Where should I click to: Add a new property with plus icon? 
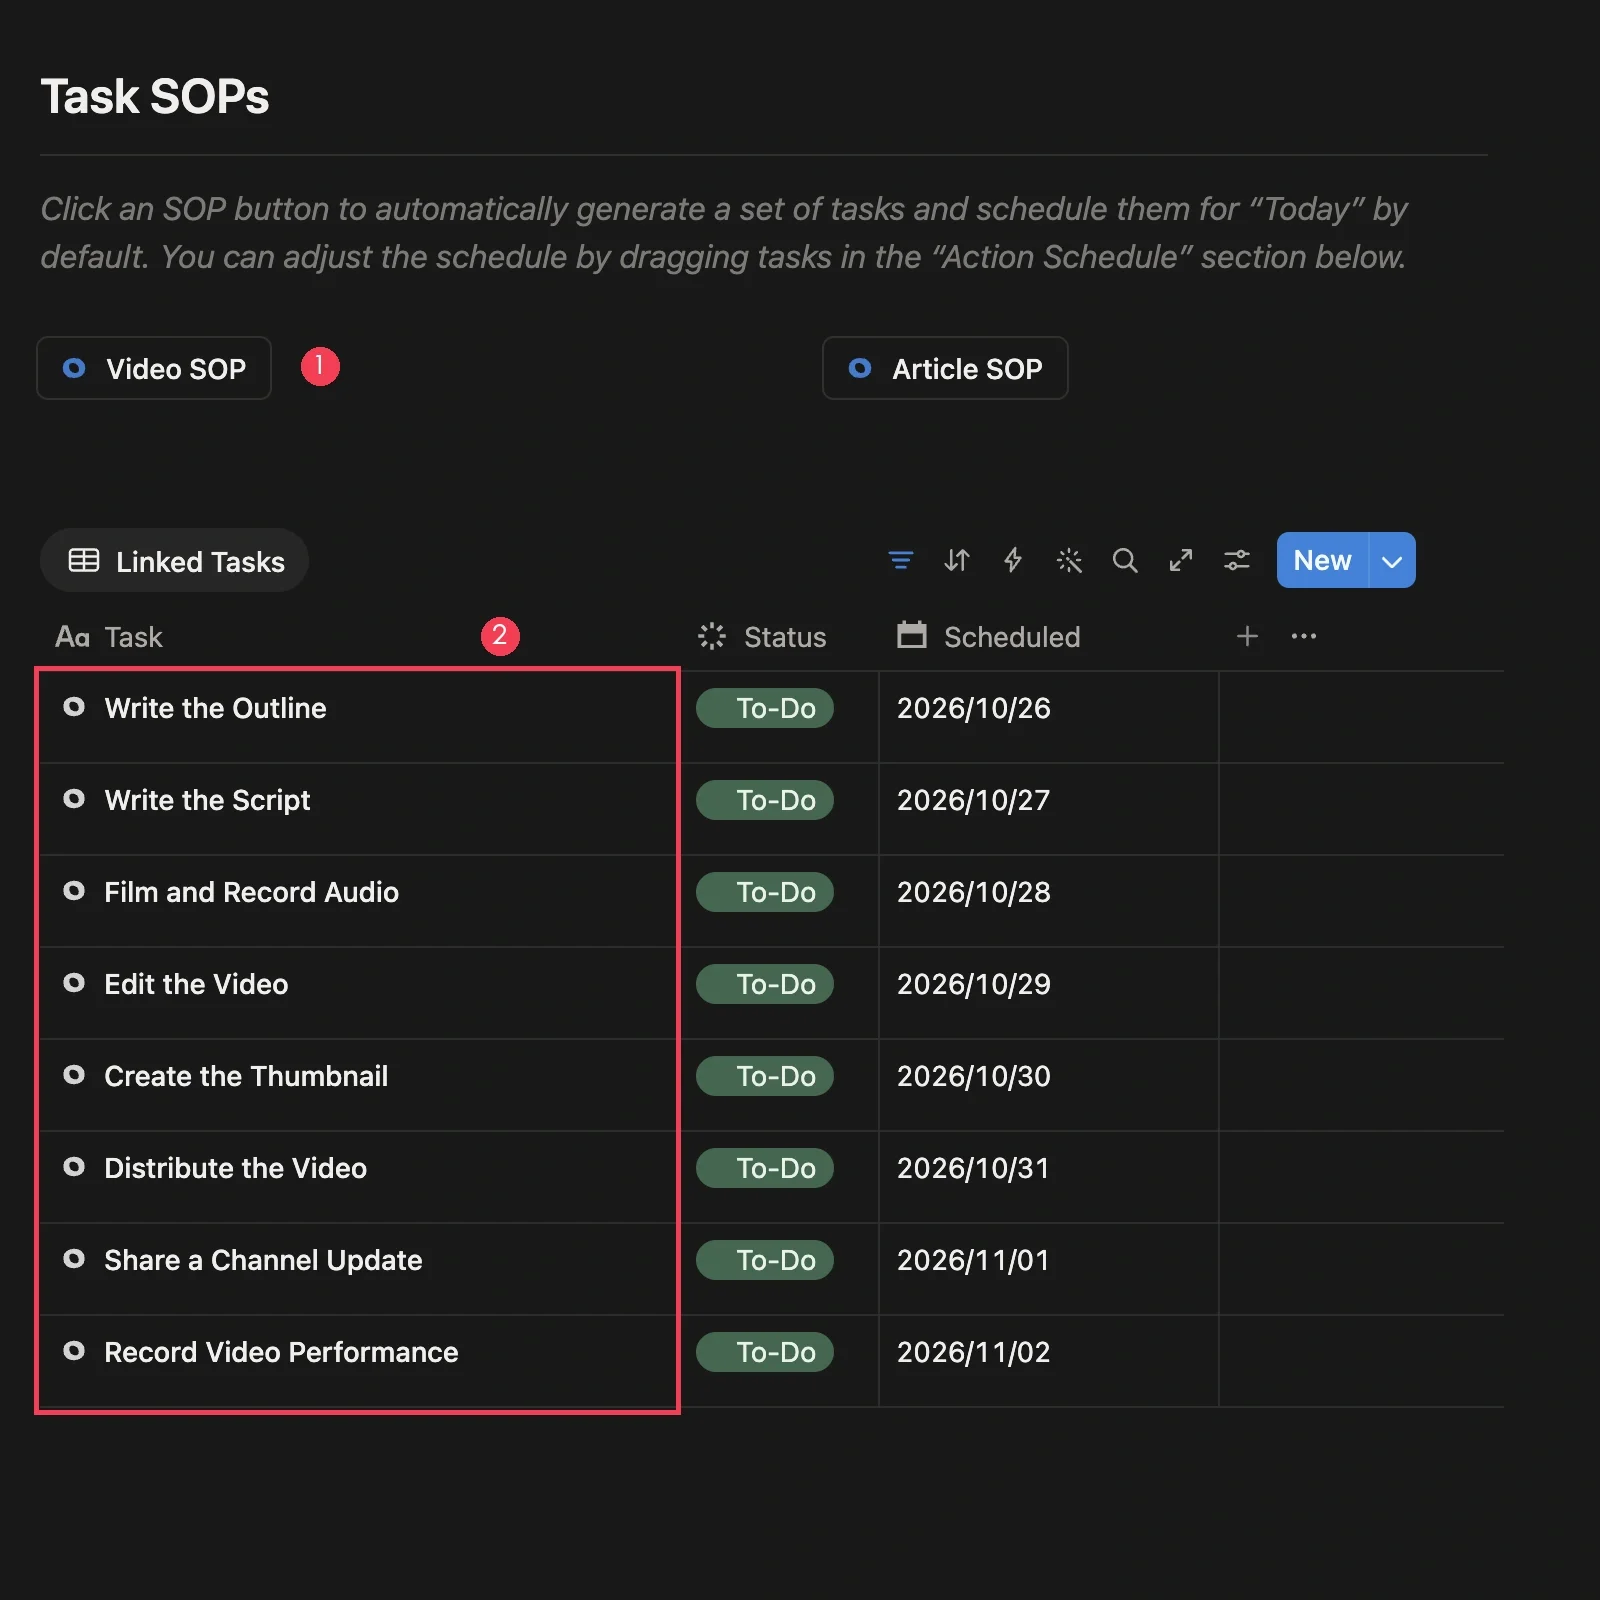click(1247, 636)
